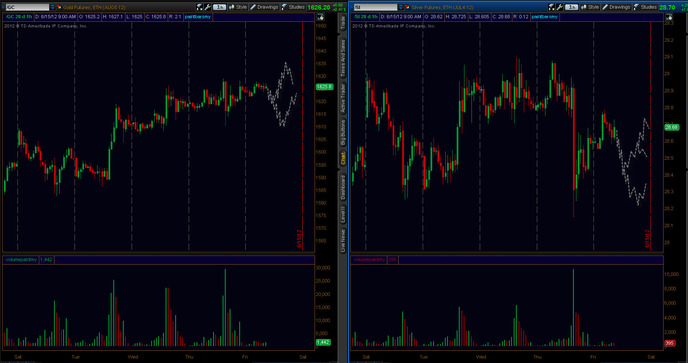
Task: Open the wrench settings icon on gold chart
Action: (x=207, y=7)
